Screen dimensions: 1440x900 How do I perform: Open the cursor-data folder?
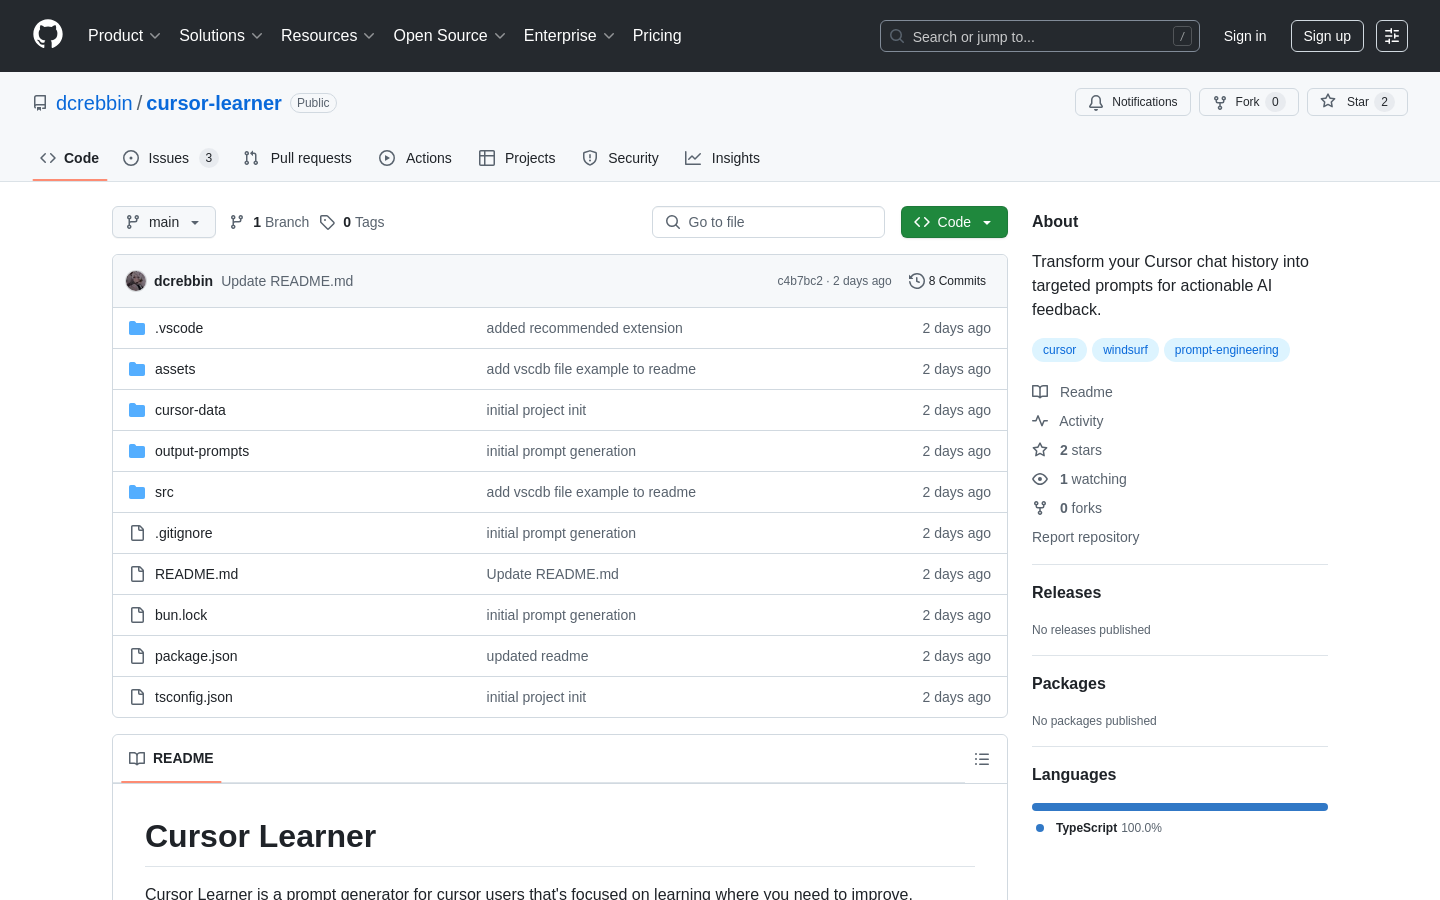tap(190, 410)
